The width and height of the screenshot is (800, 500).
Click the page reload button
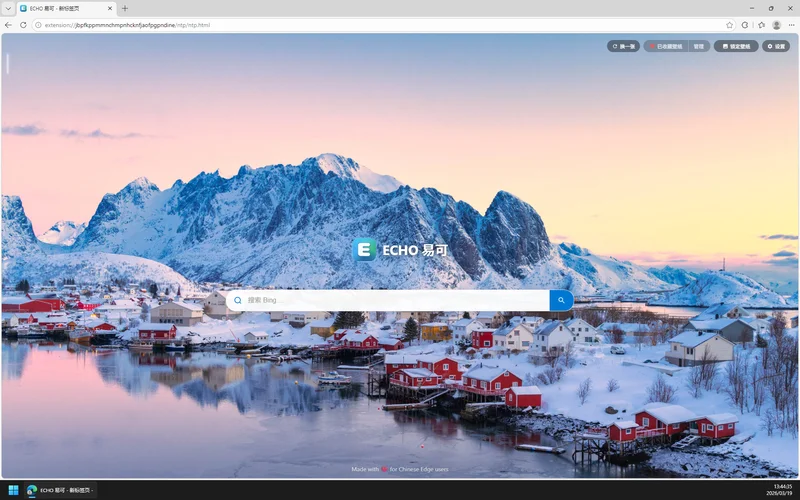(23, 25)
